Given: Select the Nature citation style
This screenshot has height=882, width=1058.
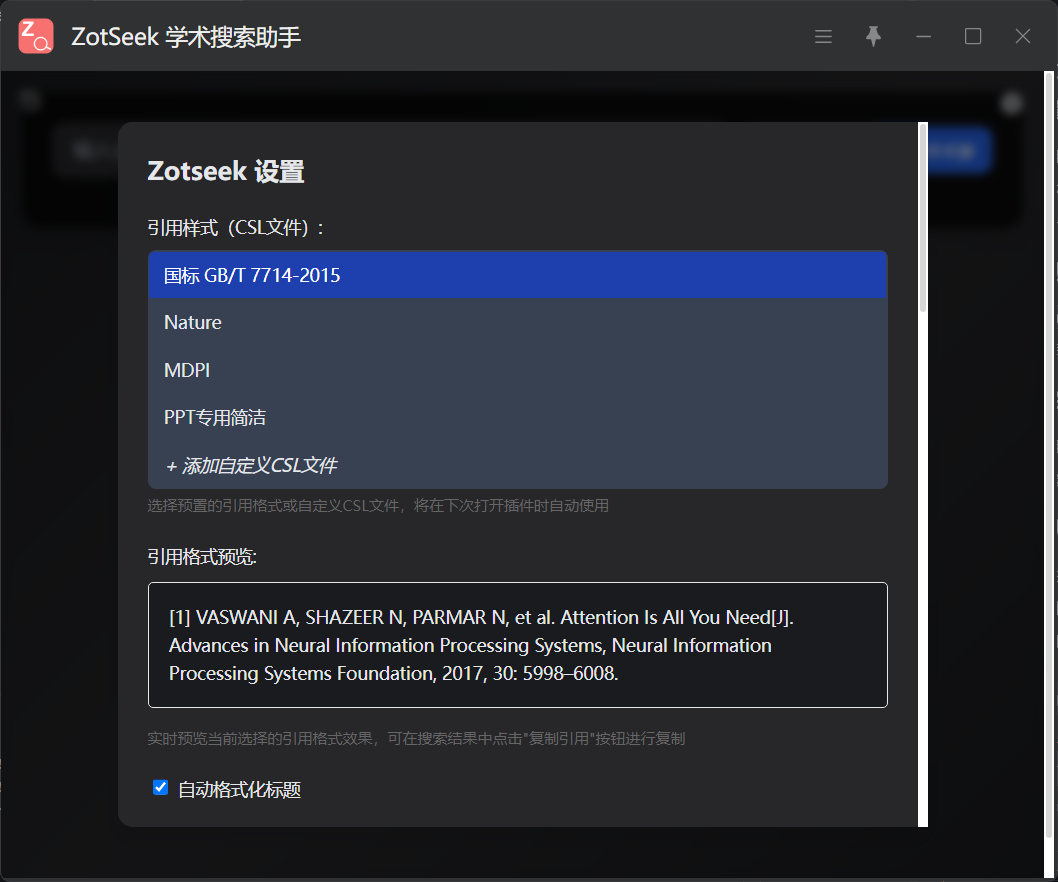Looking at the screenshot, I should pos(518,323).
